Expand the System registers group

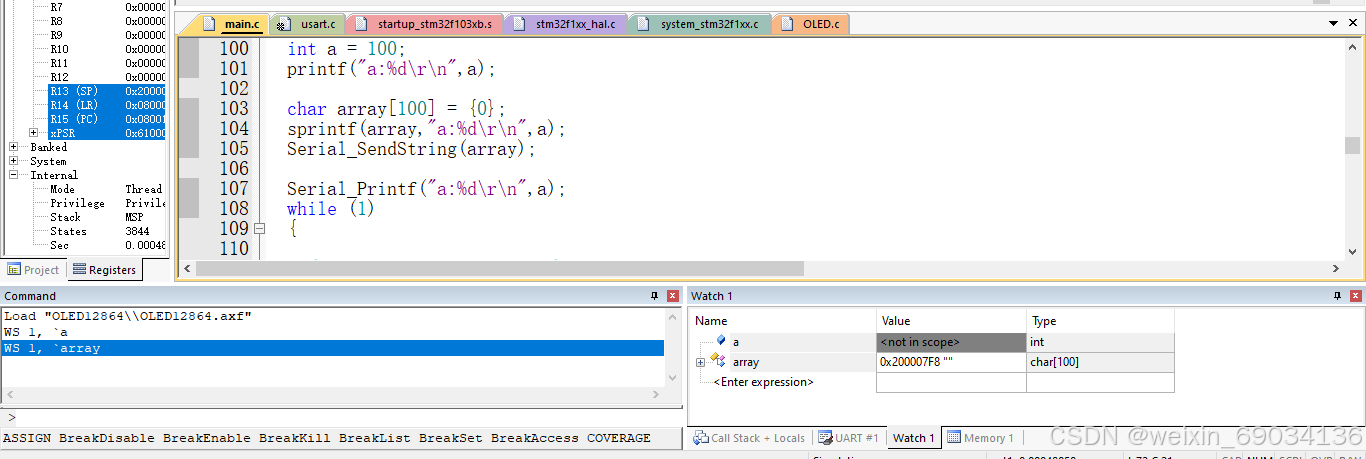coord(14,161)
